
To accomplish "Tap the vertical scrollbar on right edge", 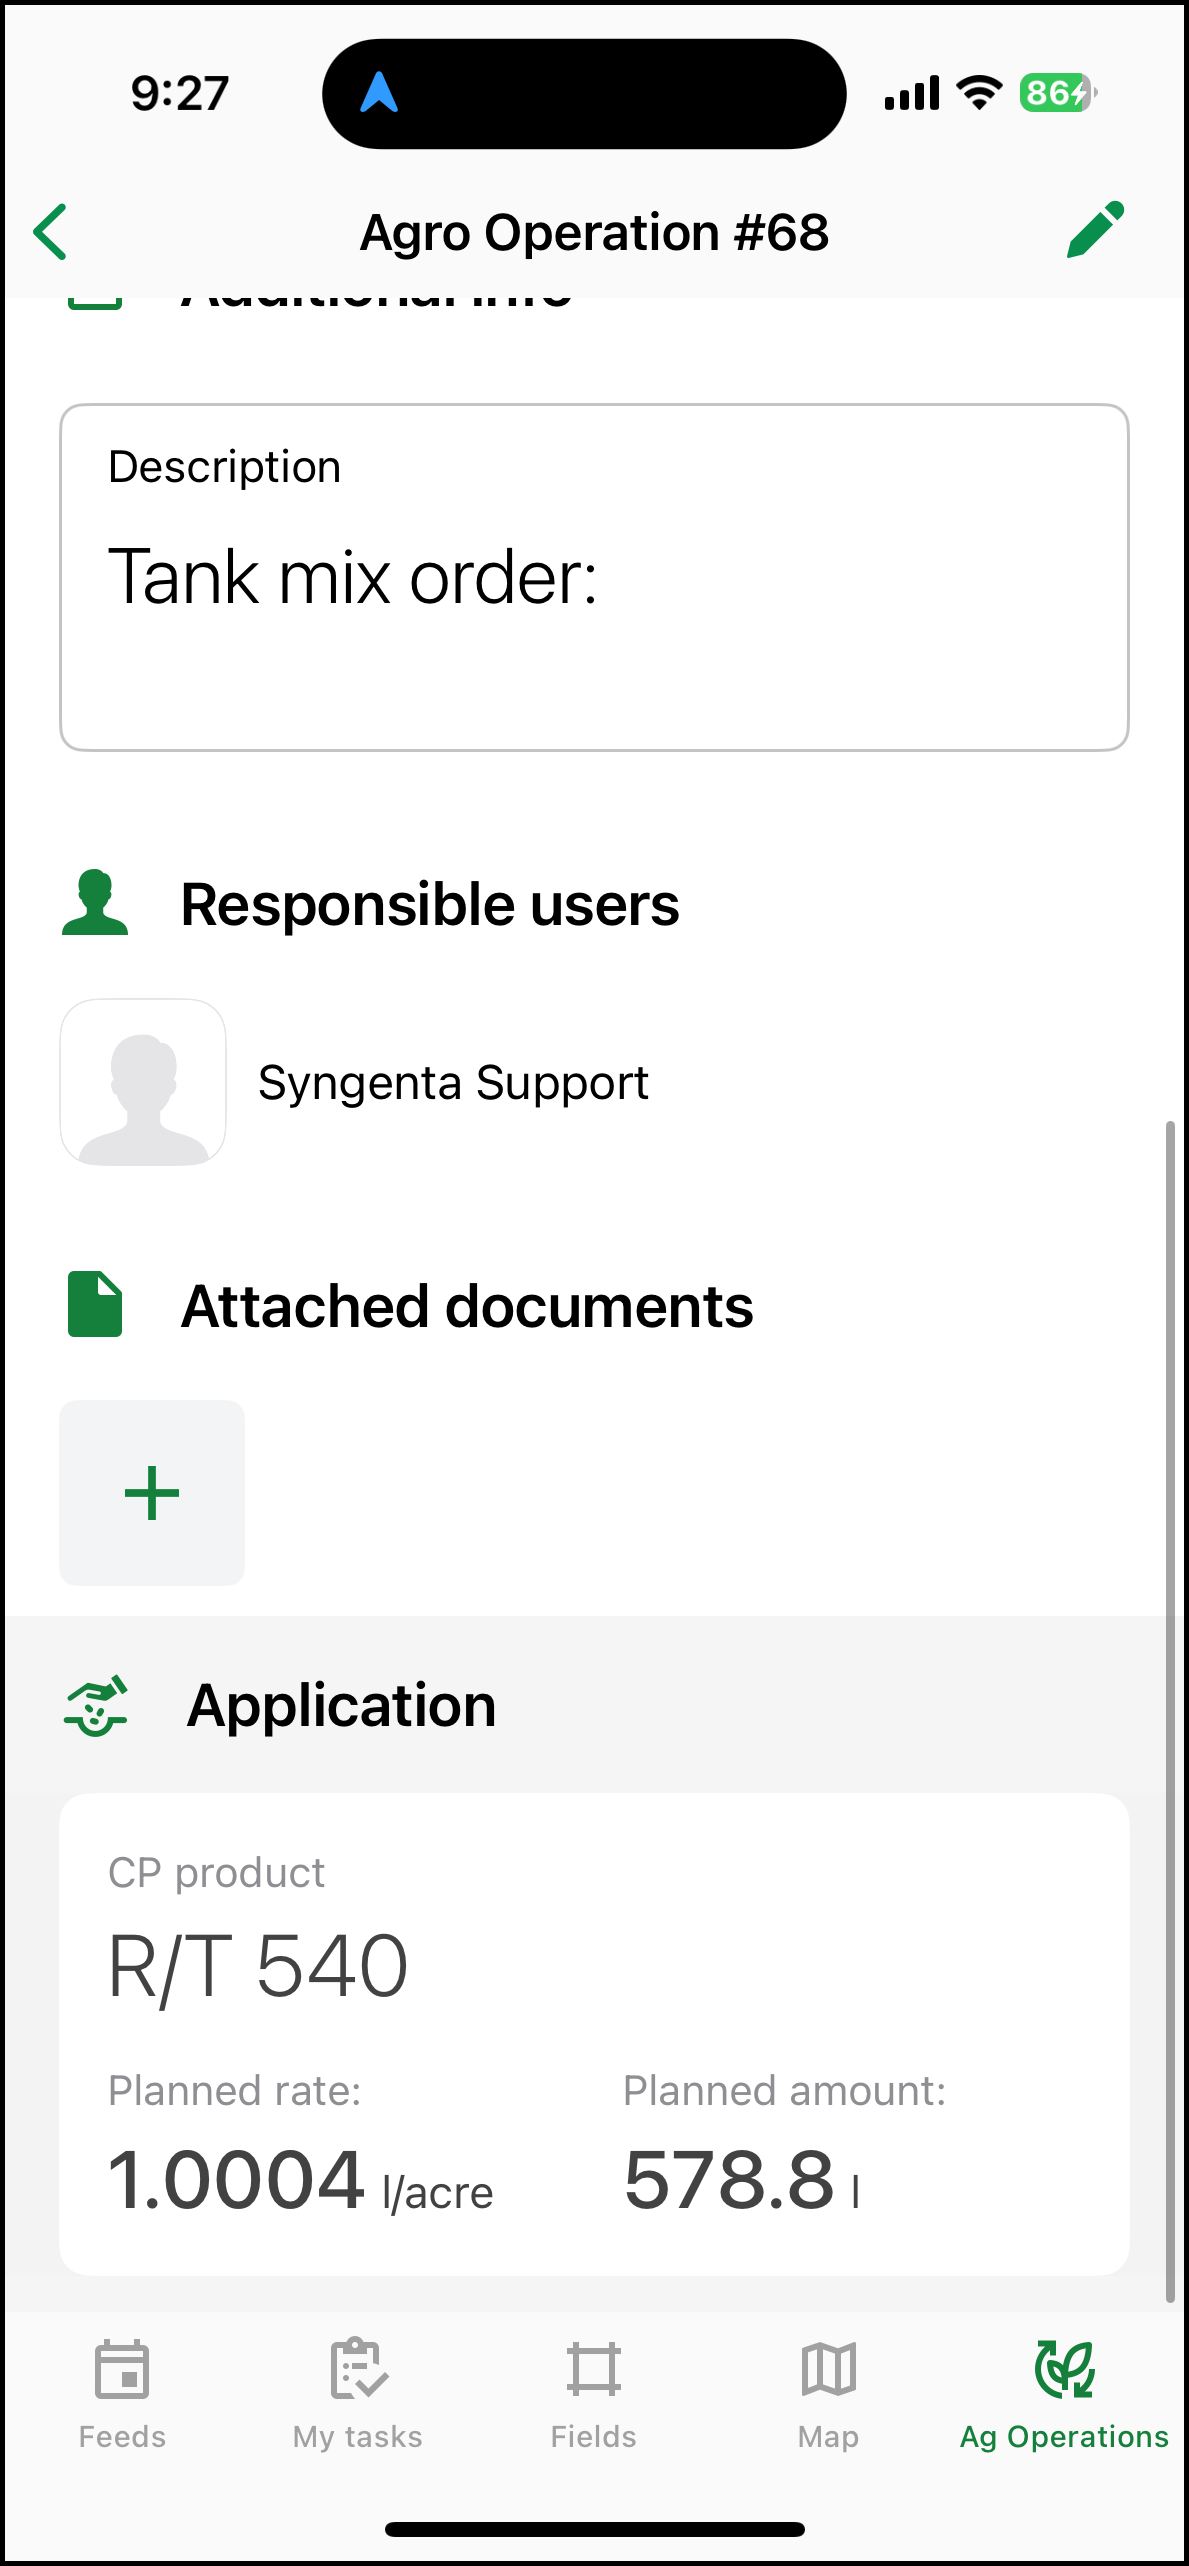I will pos(1169,1710).
